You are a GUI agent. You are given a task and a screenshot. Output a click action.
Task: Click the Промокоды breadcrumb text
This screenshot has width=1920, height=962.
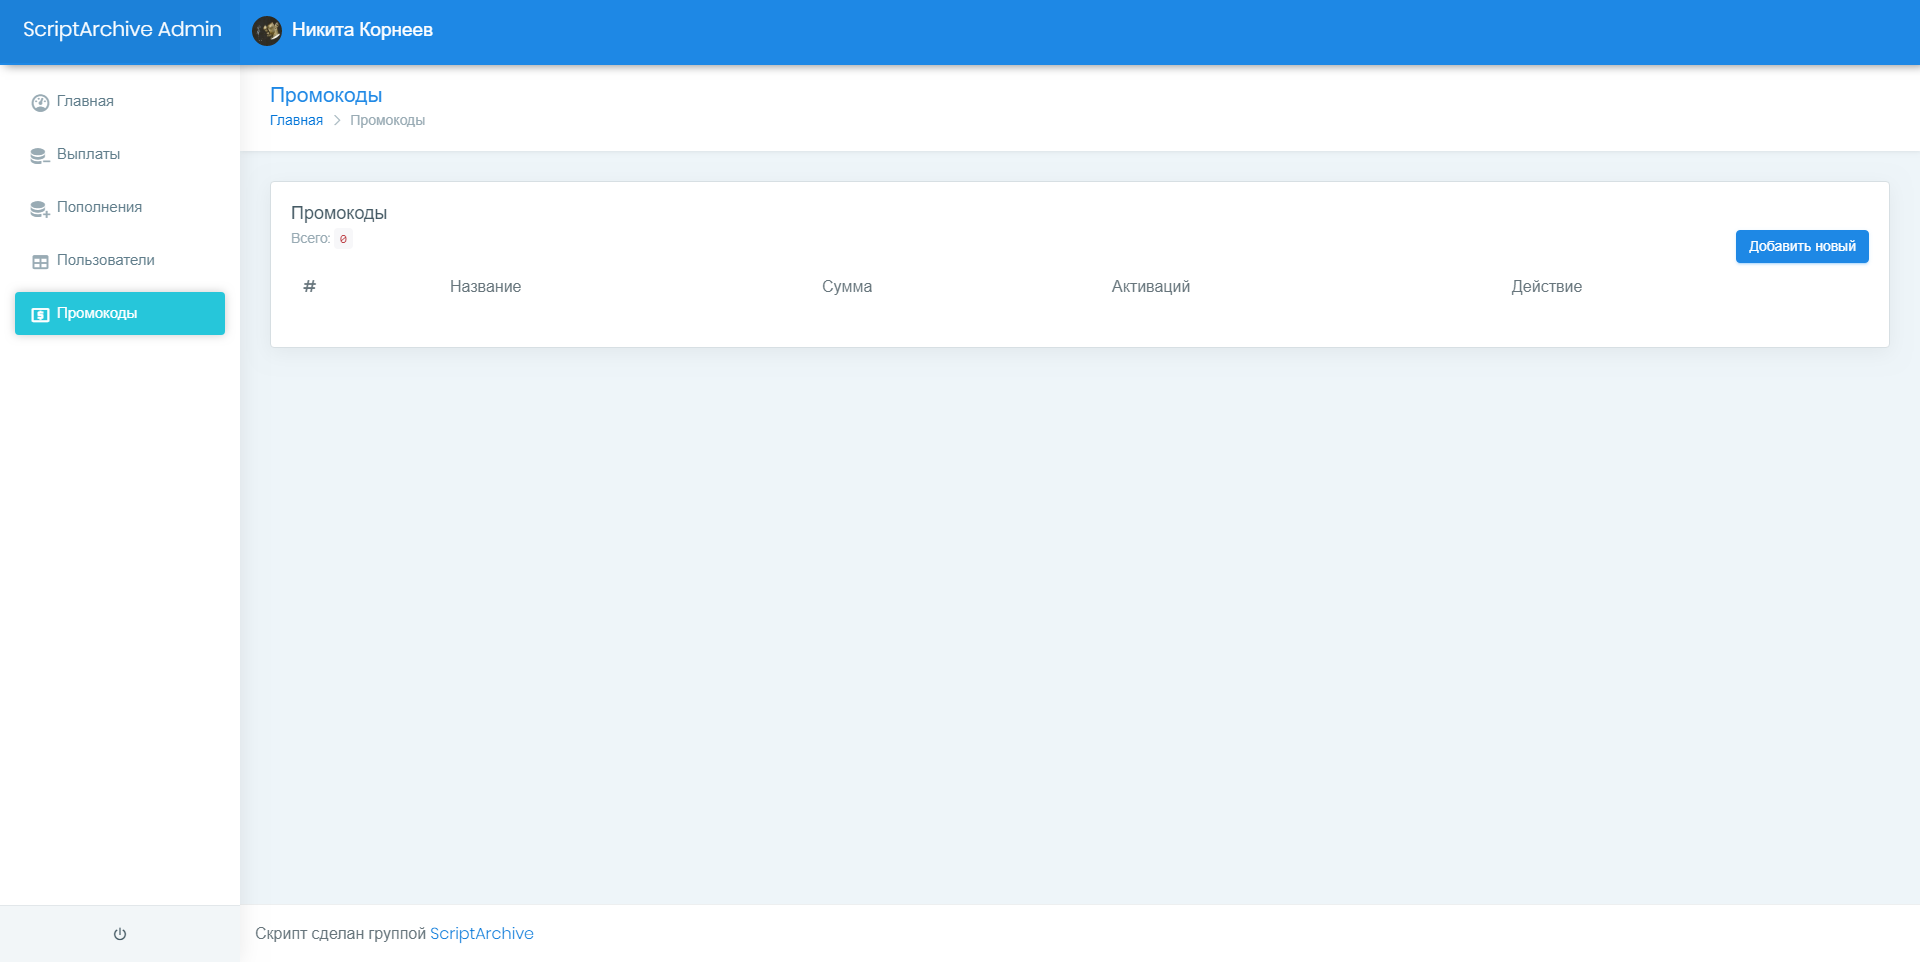387,120
